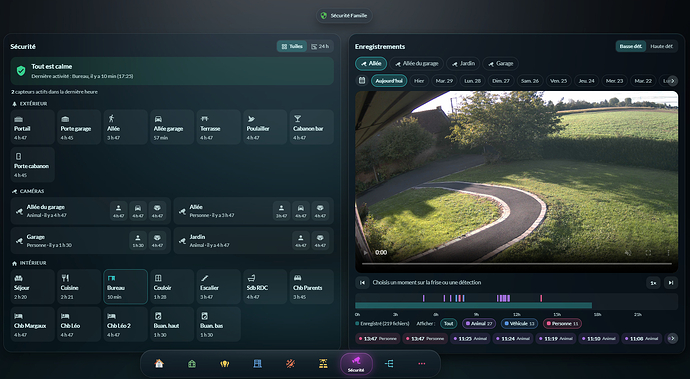Open the pink more-options dots in dock

point(422,364)
